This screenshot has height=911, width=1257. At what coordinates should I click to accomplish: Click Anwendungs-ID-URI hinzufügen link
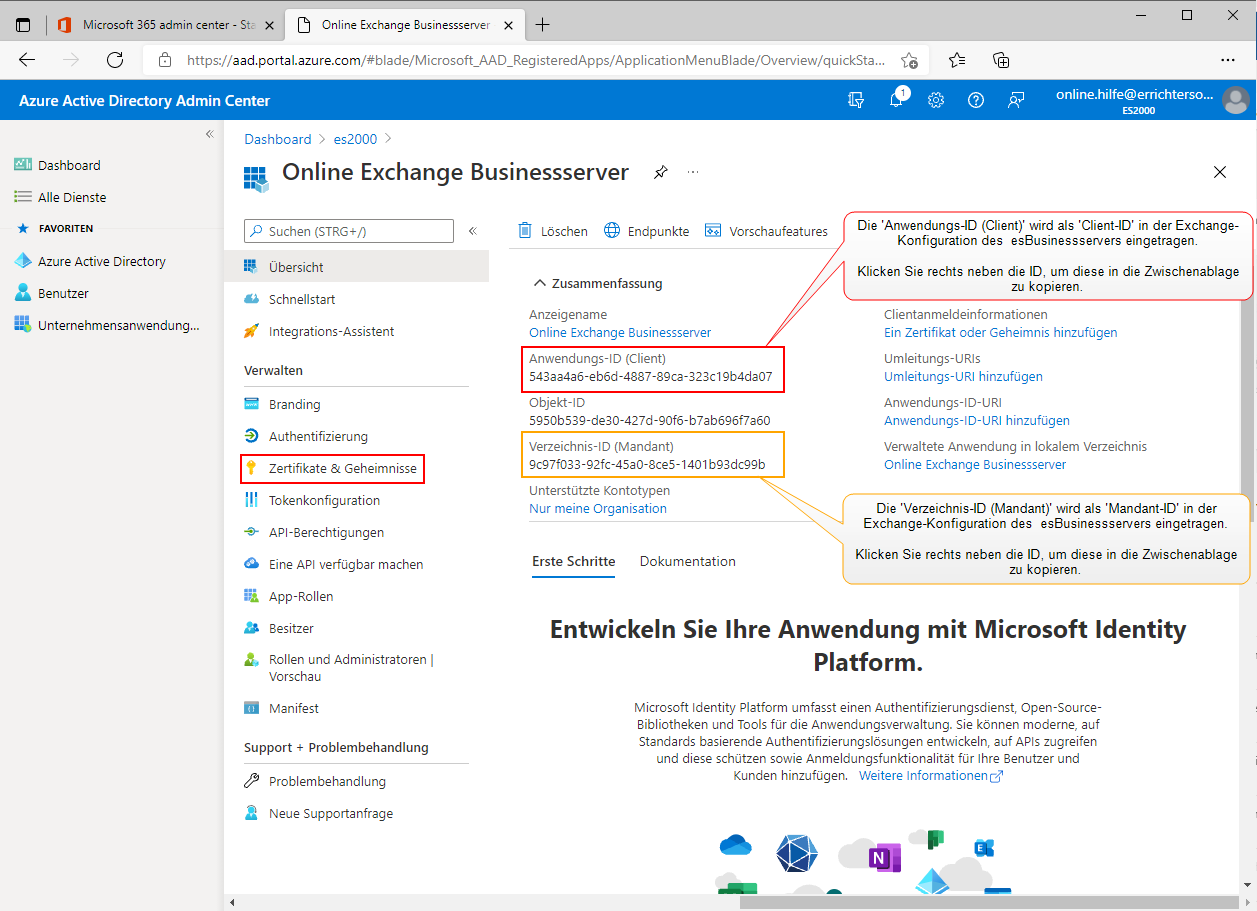point(977,420)
